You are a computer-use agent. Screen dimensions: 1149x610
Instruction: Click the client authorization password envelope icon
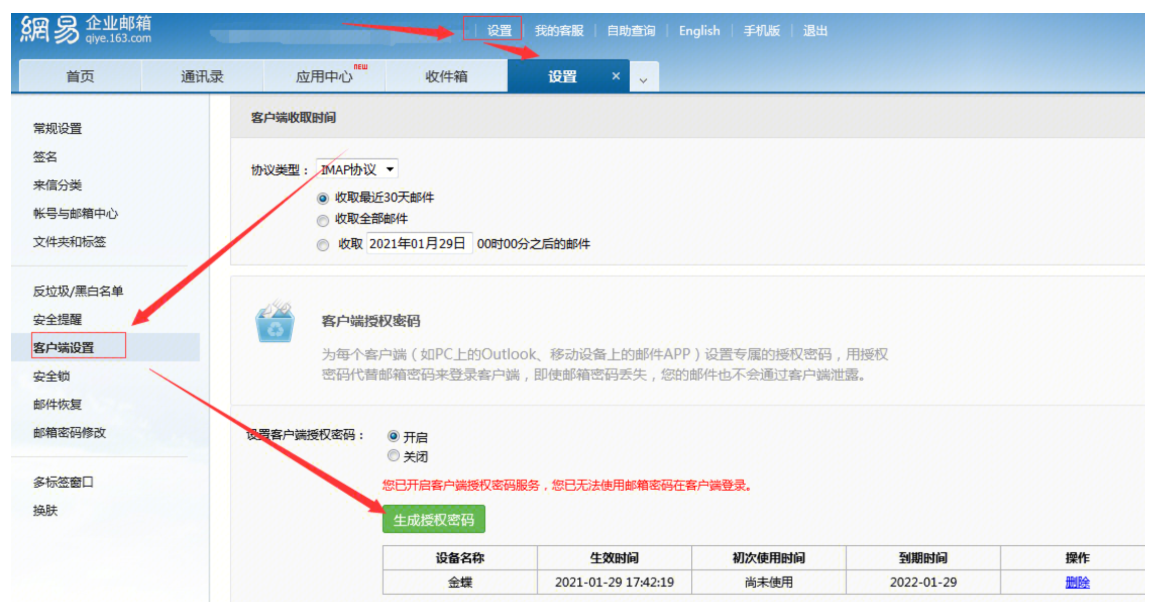pyautogui.click(x=275, y=321)
